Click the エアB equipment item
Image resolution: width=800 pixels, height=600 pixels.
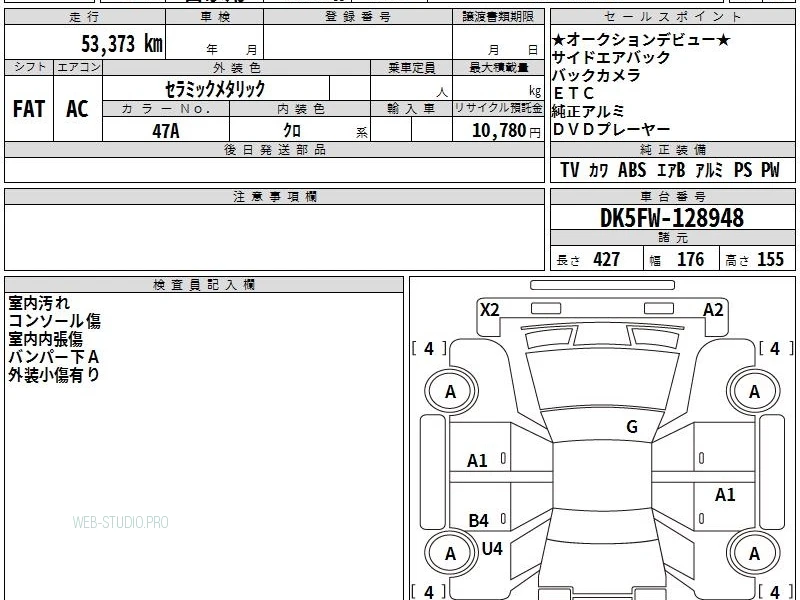(x=671, y=170)
